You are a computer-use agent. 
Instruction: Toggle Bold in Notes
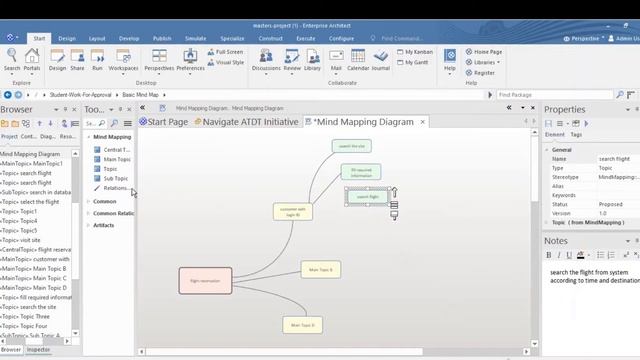[x=549, y=255]
